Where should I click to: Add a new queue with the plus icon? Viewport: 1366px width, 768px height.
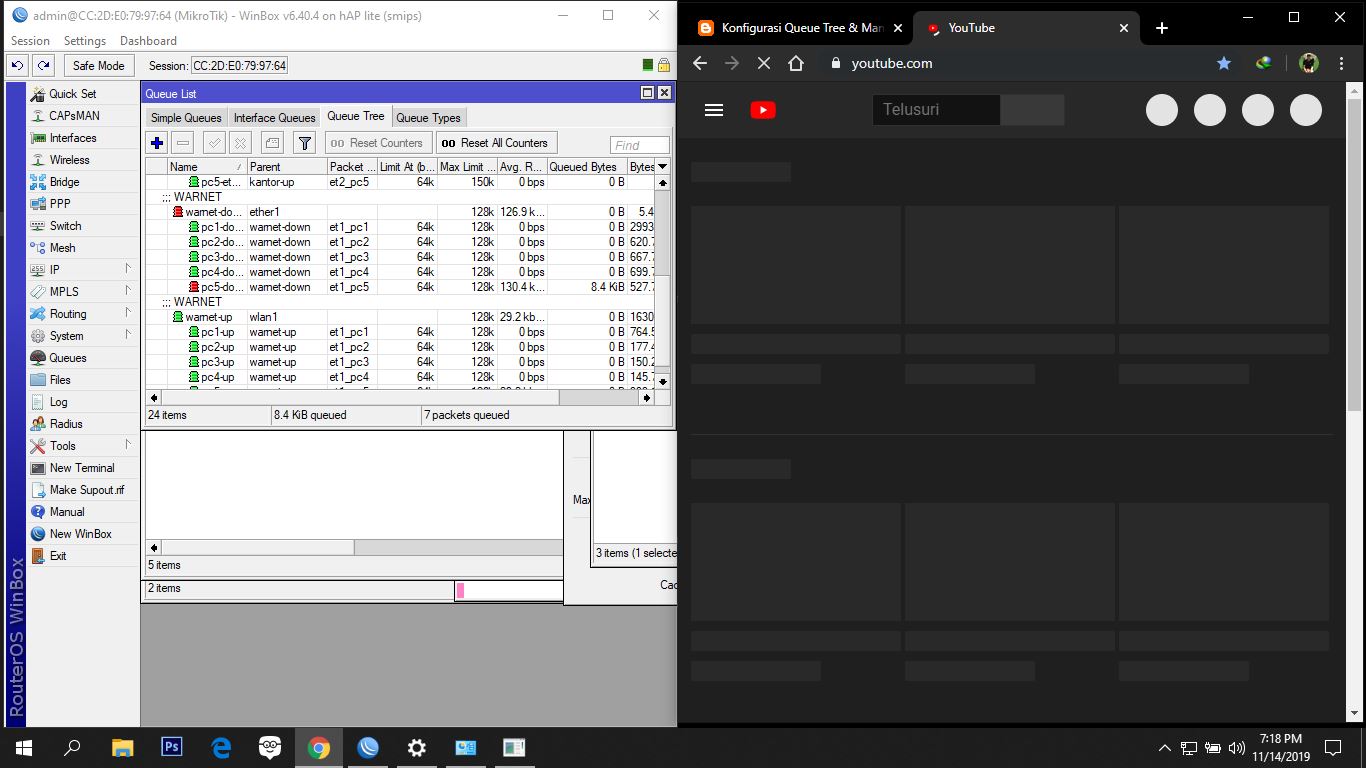point(157,143)
